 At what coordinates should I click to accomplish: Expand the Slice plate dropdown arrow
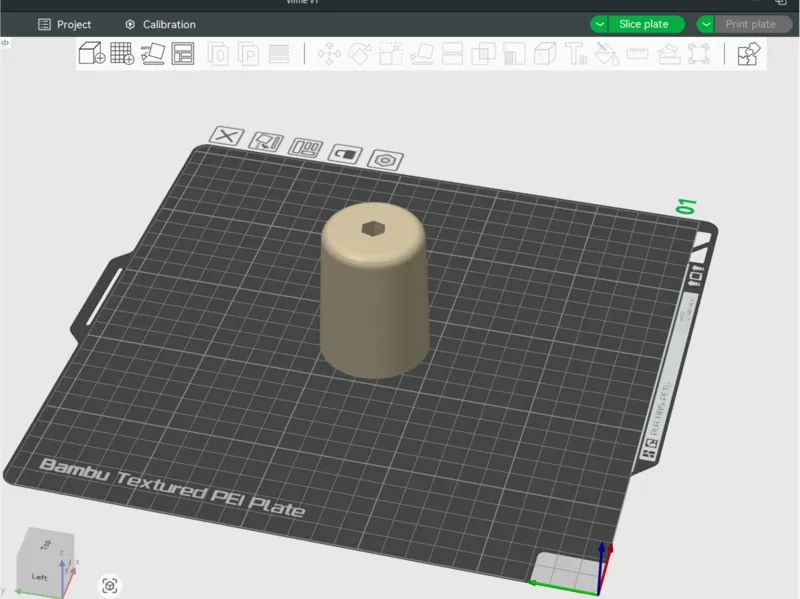tap(599, 24)
